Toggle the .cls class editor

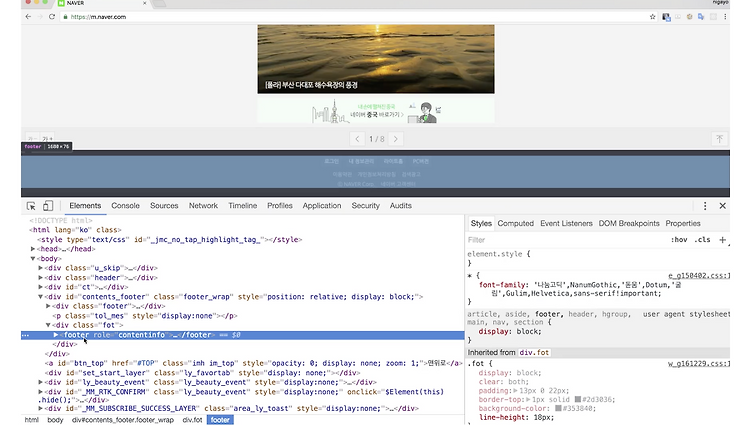(702, 240)
